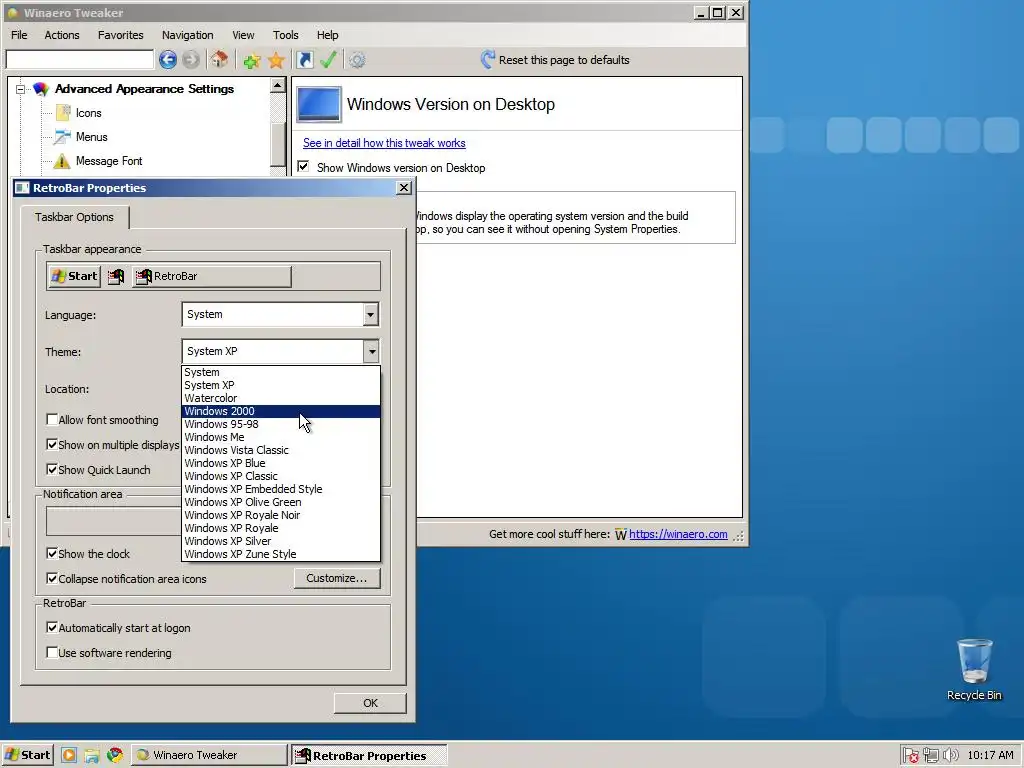Click the gold star Favorites icon

point(276,61)
